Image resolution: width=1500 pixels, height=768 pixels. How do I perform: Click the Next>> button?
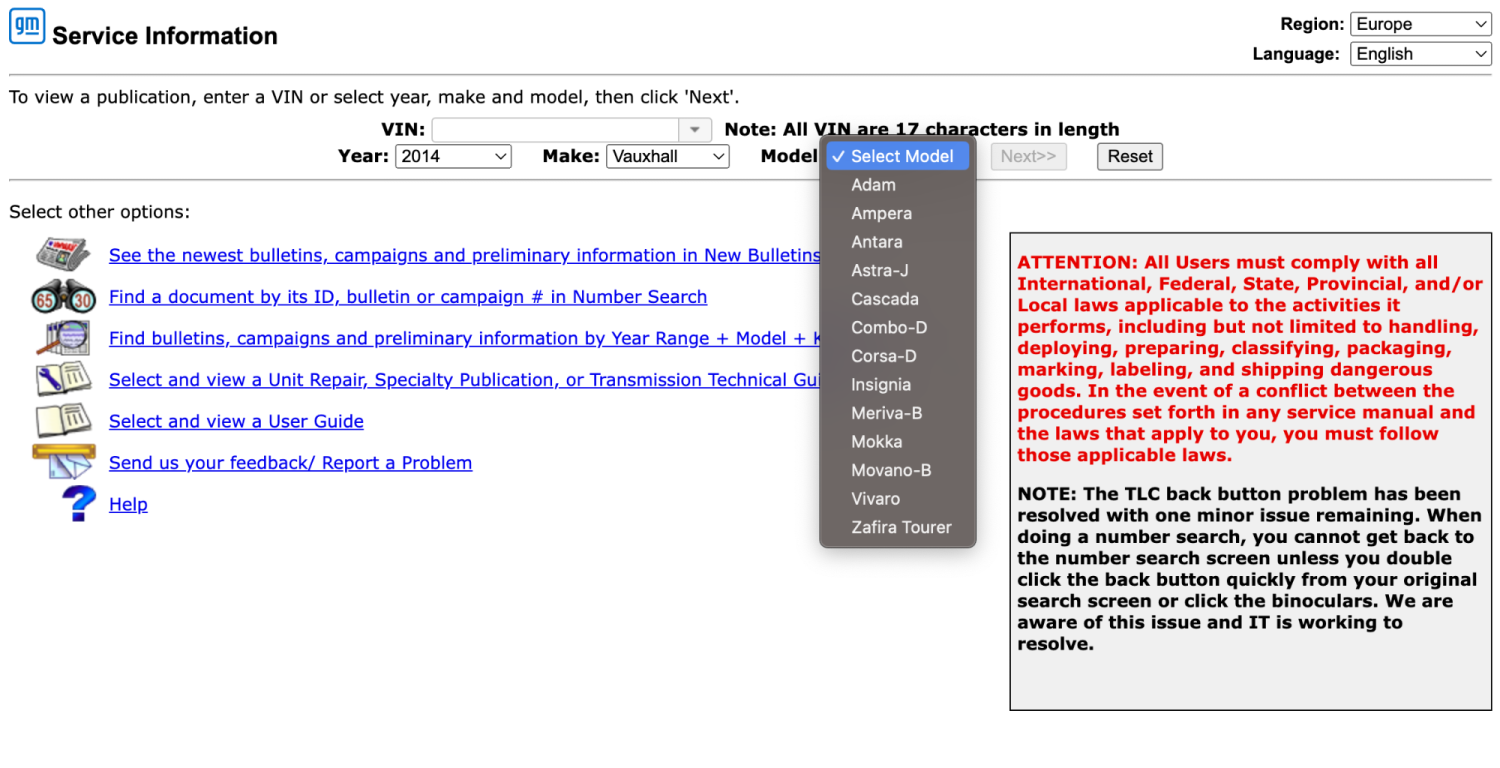point(1028,156)
